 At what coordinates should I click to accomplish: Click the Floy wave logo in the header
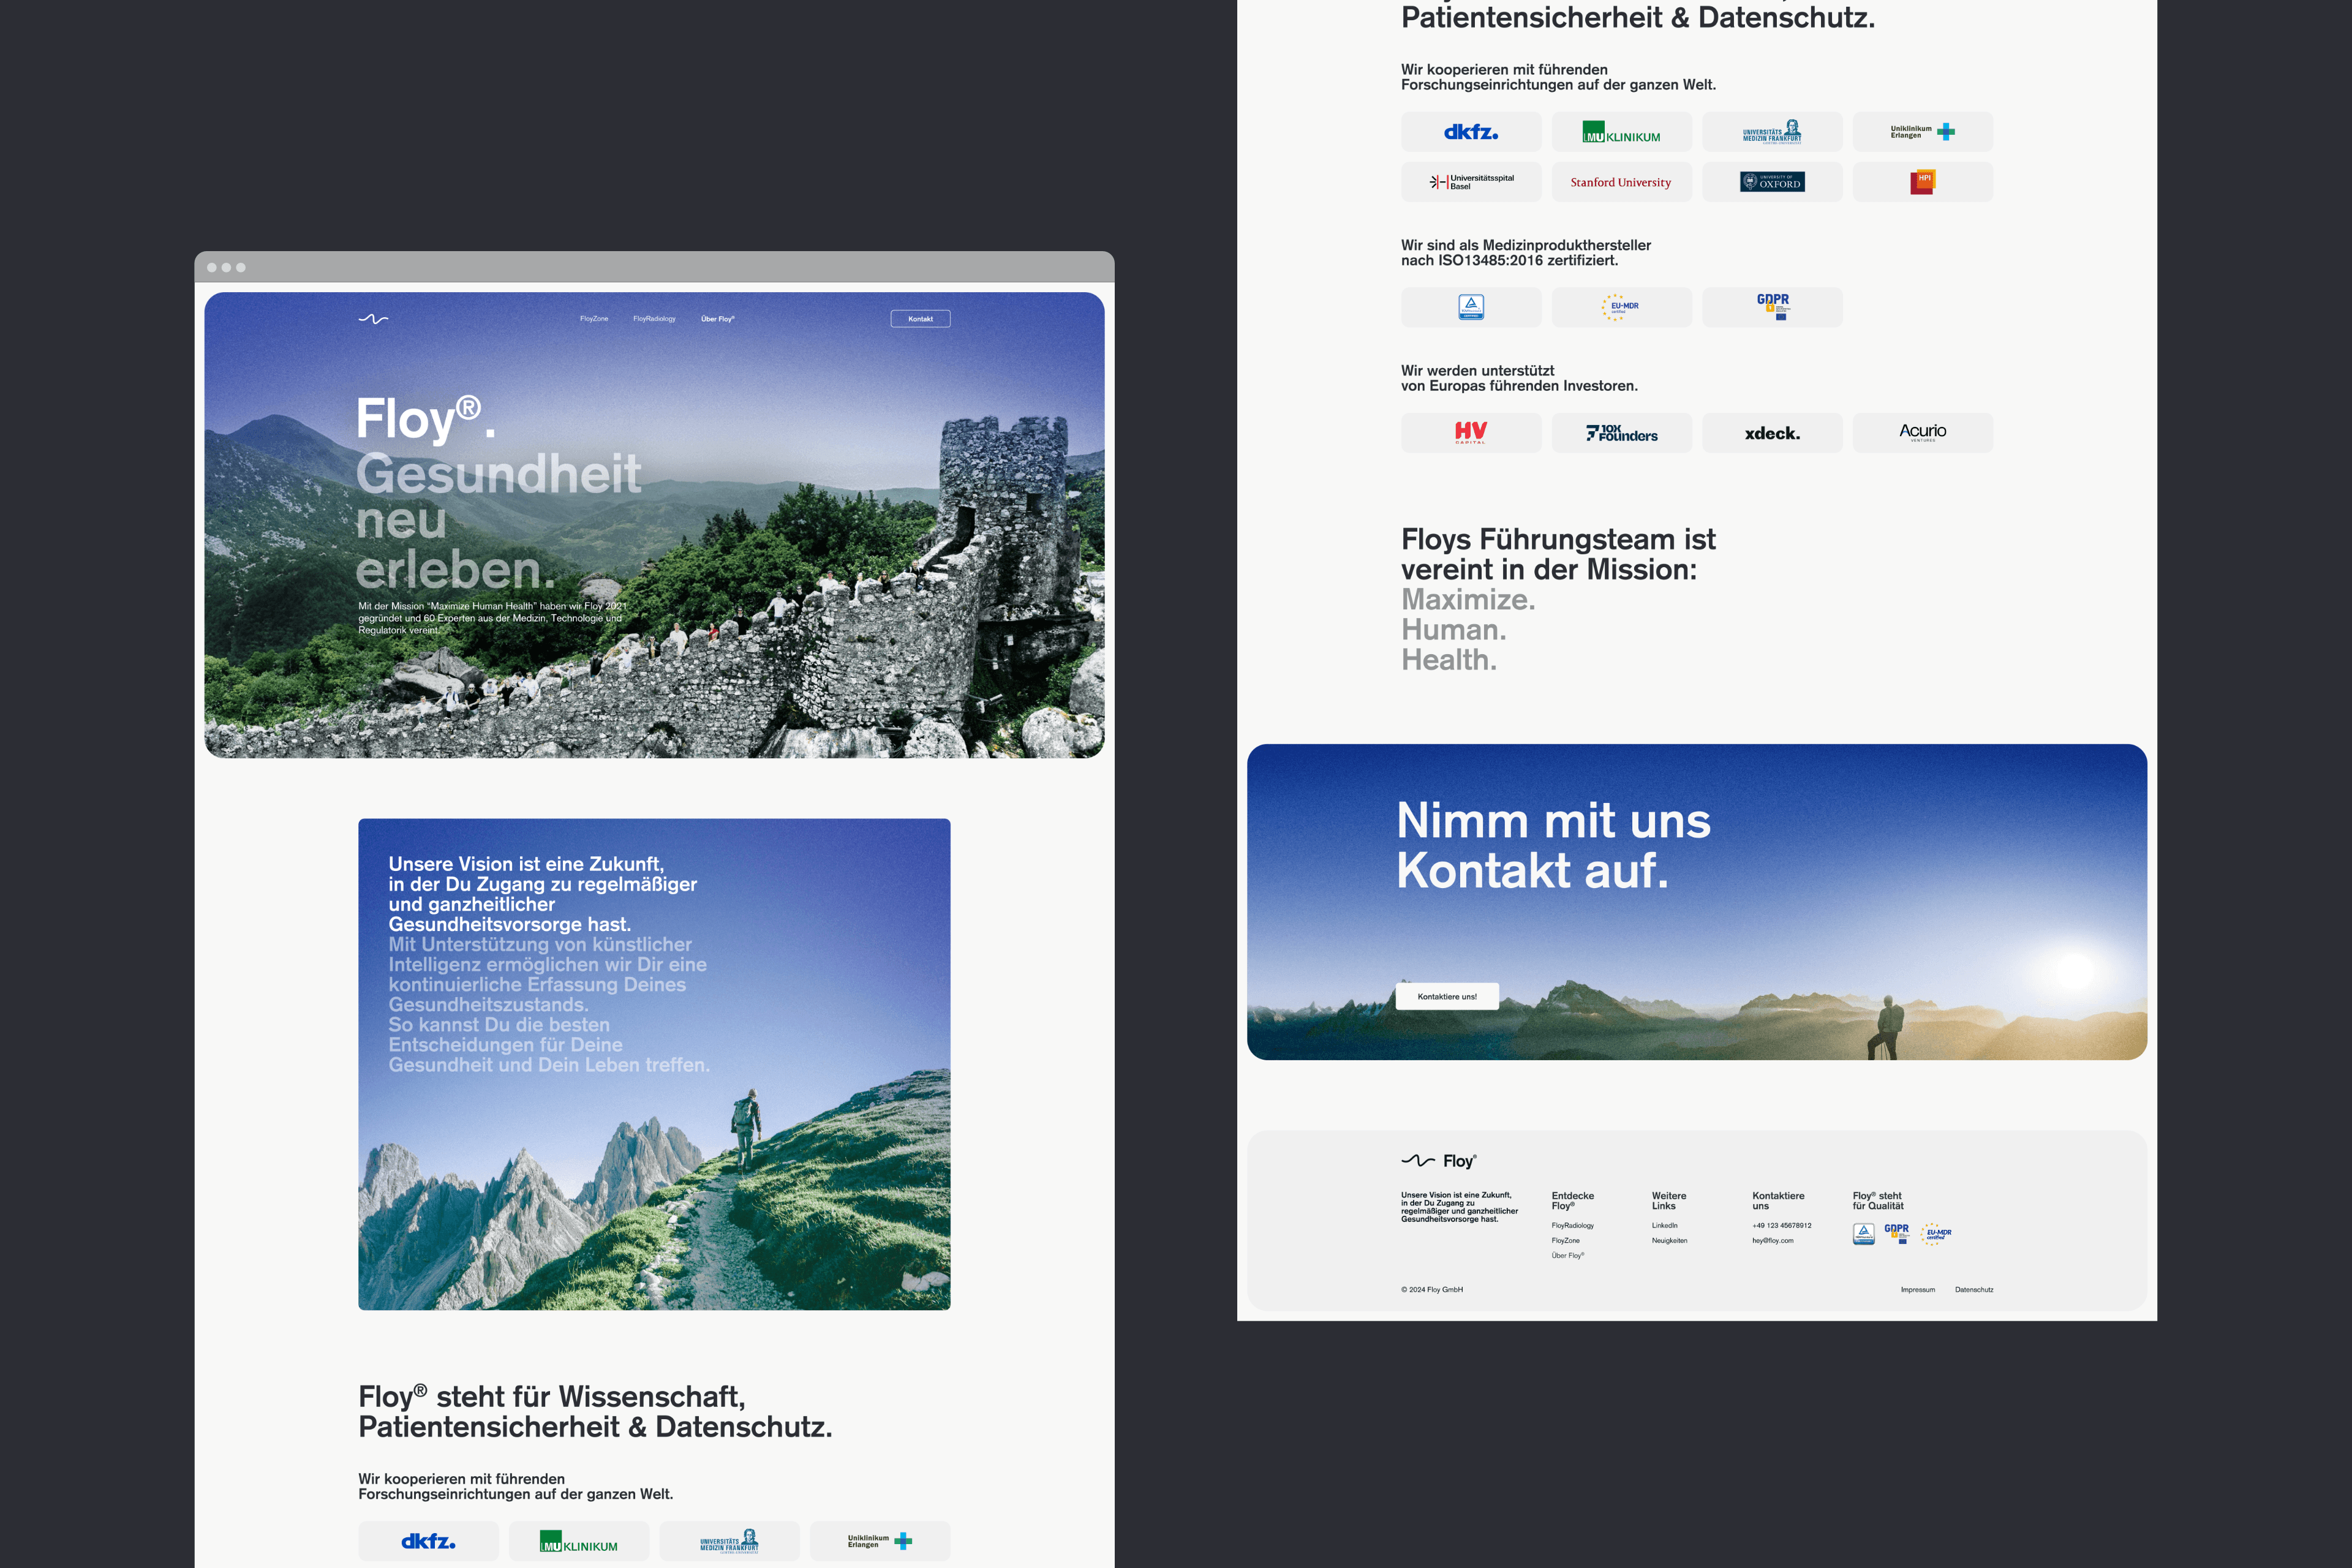point(373,319)
